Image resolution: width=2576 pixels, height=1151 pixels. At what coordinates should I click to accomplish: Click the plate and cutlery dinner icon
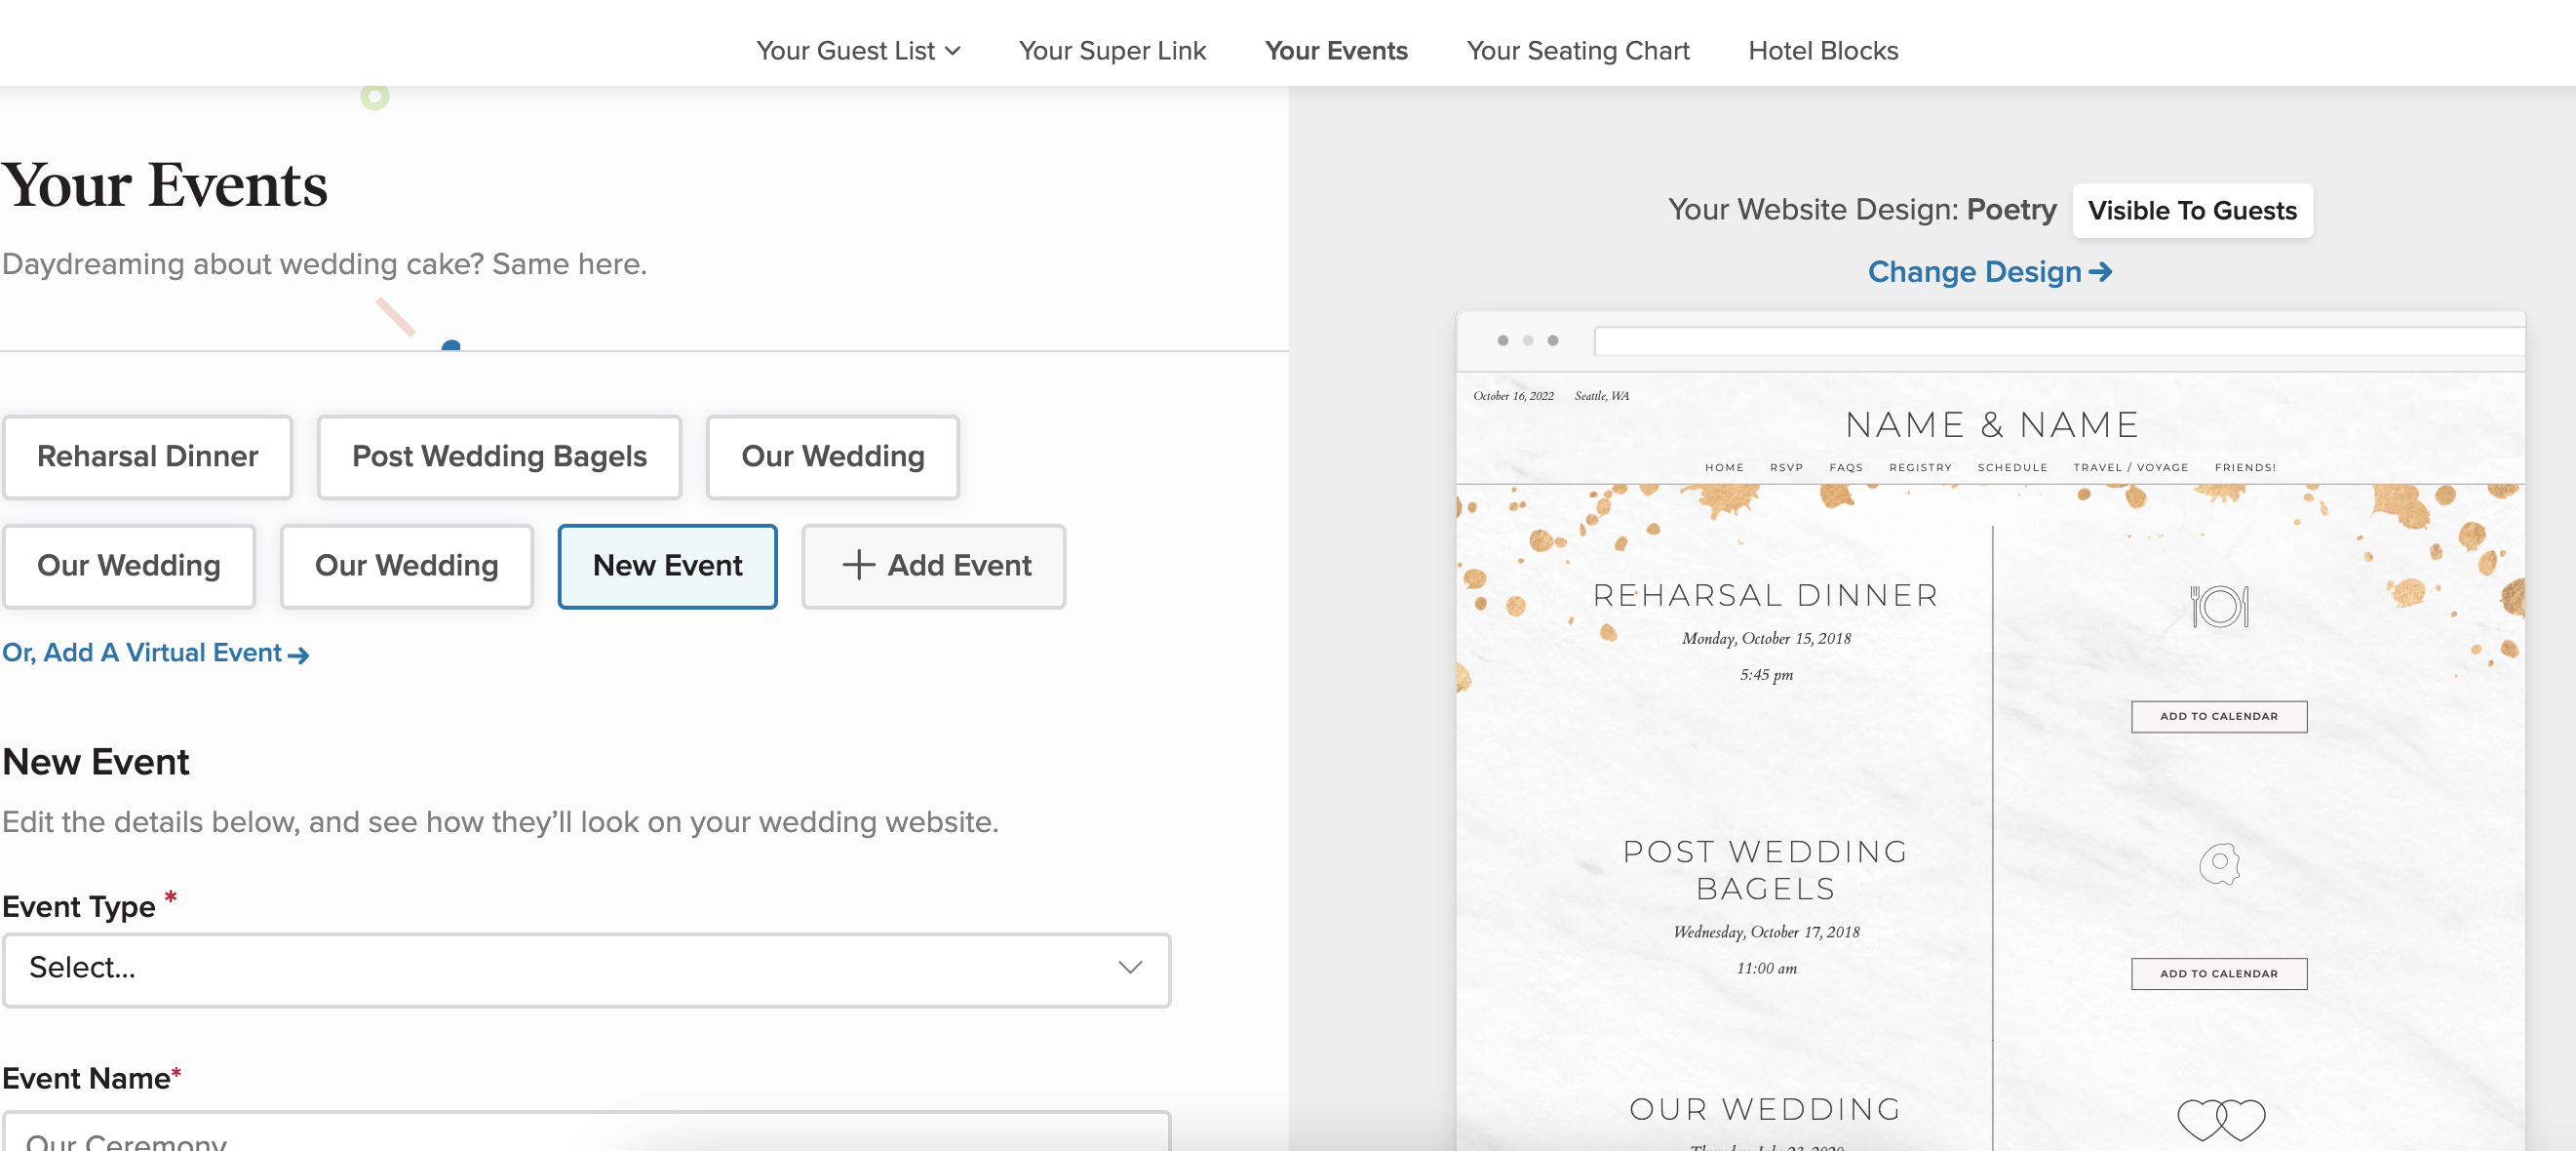pyautogui.click(x=2219, y=606)
